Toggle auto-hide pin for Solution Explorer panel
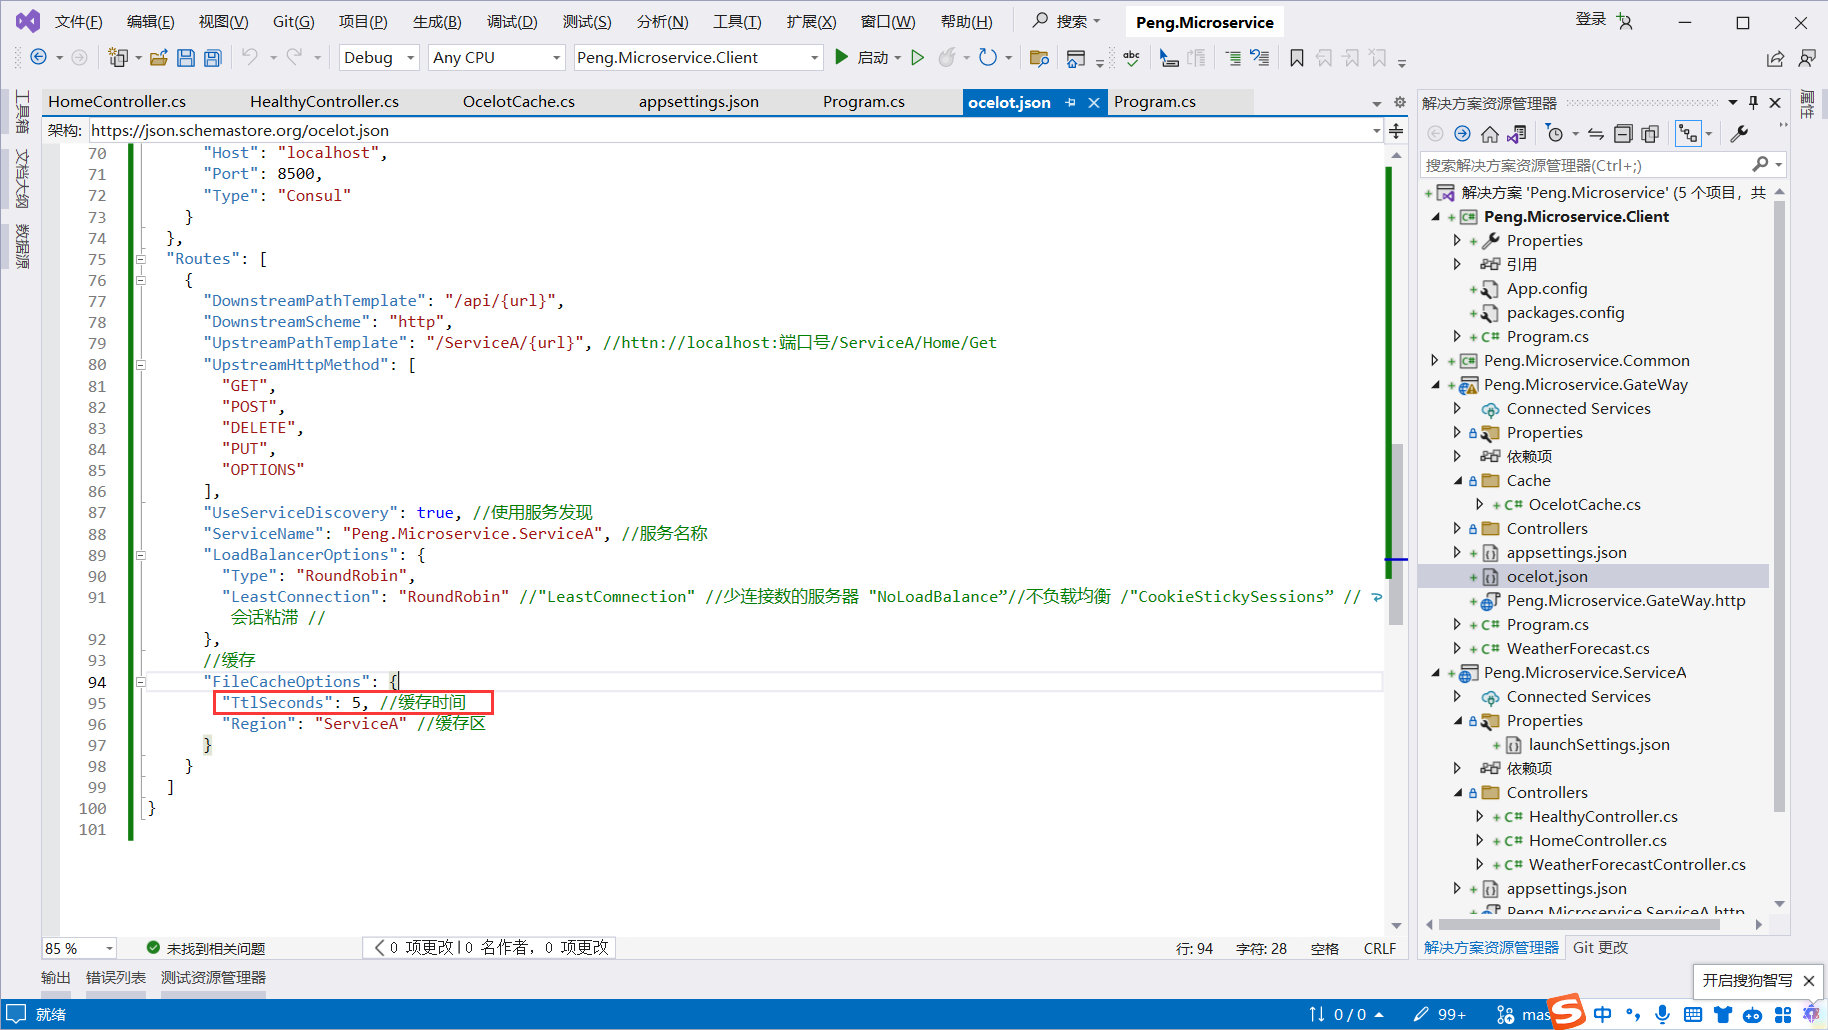 [x=1753, y=102]
